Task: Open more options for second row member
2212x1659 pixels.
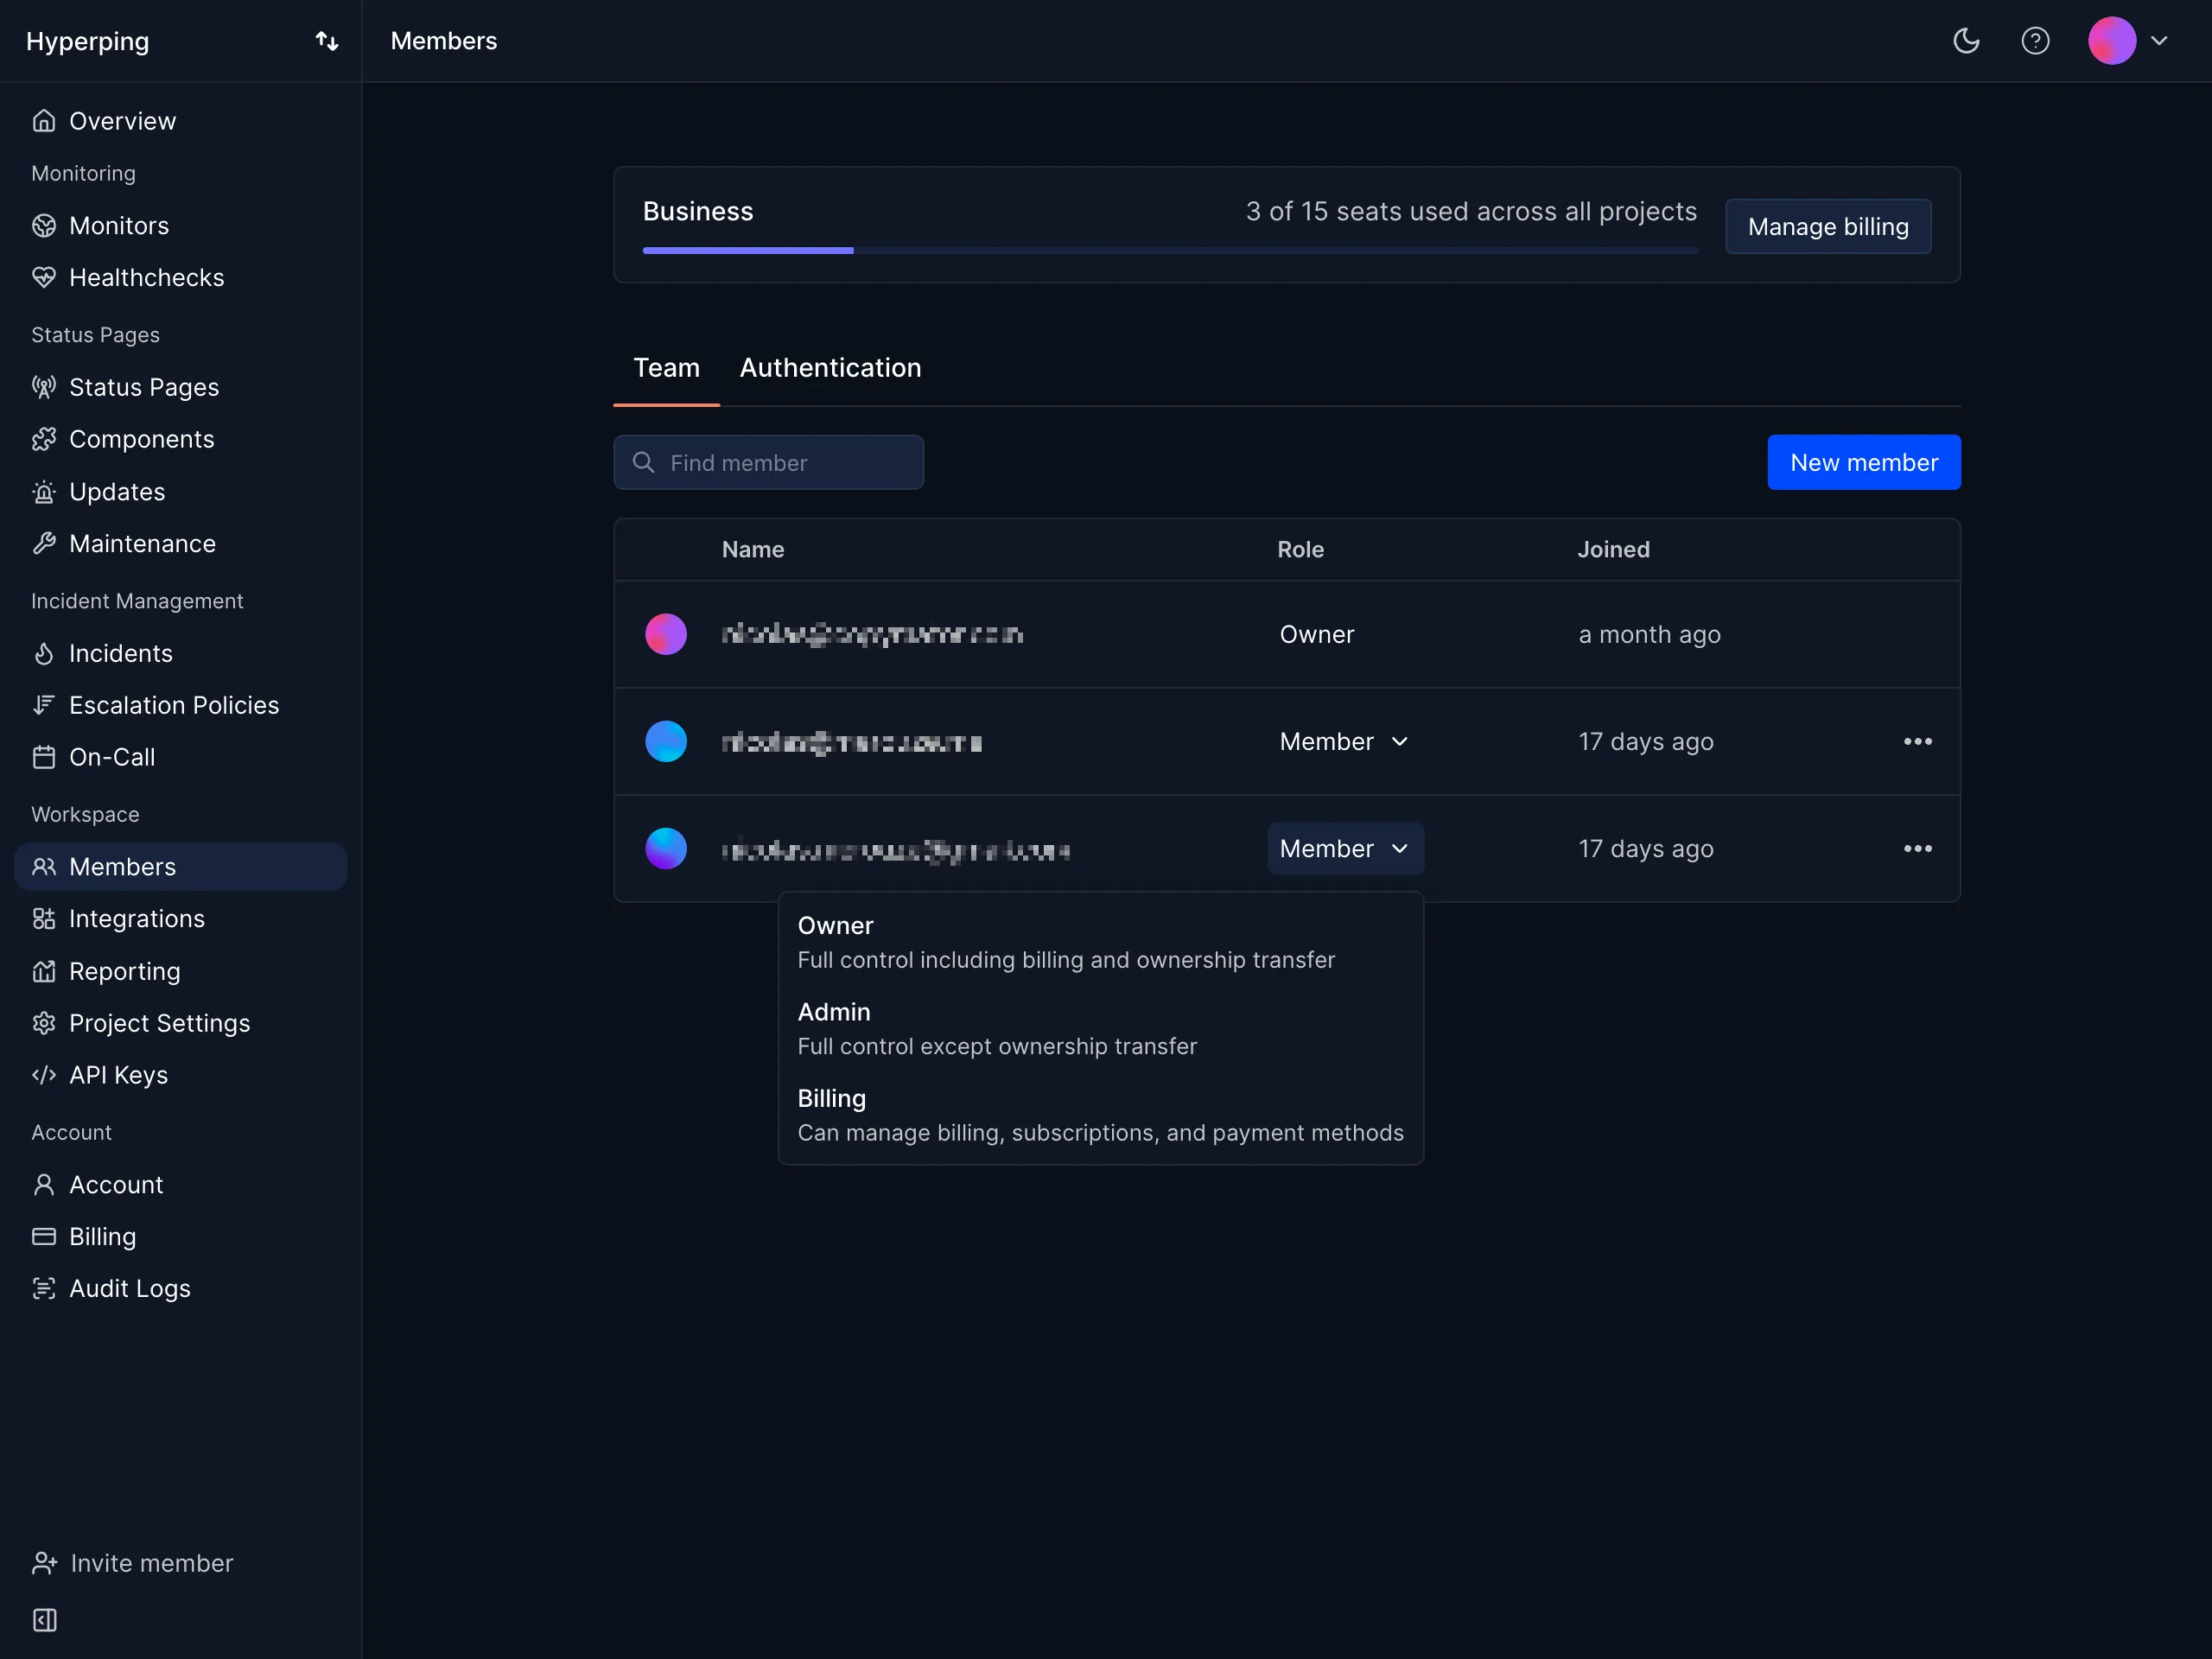Action: point(1917,742)
